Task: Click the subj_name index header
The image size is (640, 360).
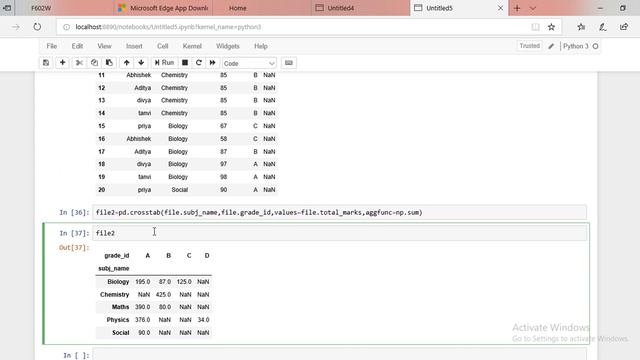Action: [x=113, y=269]
